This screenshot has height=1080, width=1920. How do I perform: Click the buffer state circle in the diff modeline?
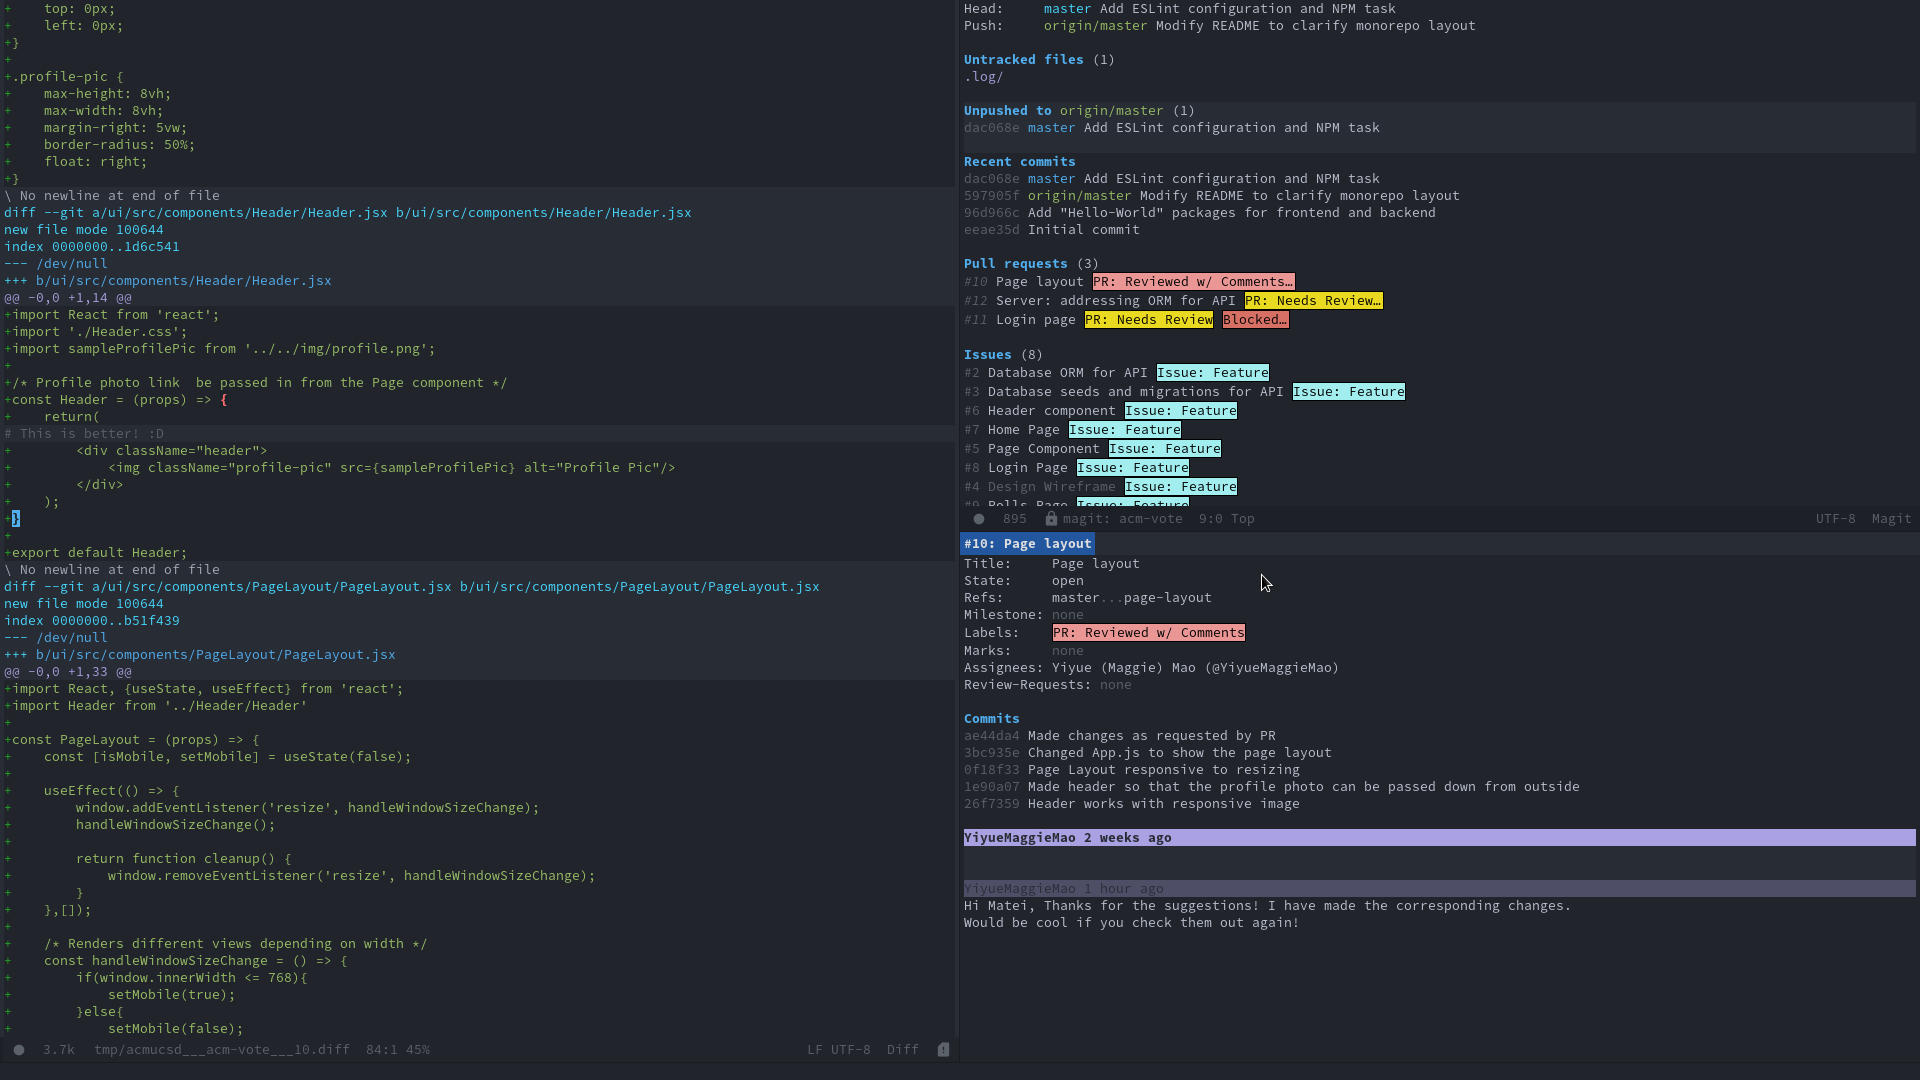[x=18, y=1049]
